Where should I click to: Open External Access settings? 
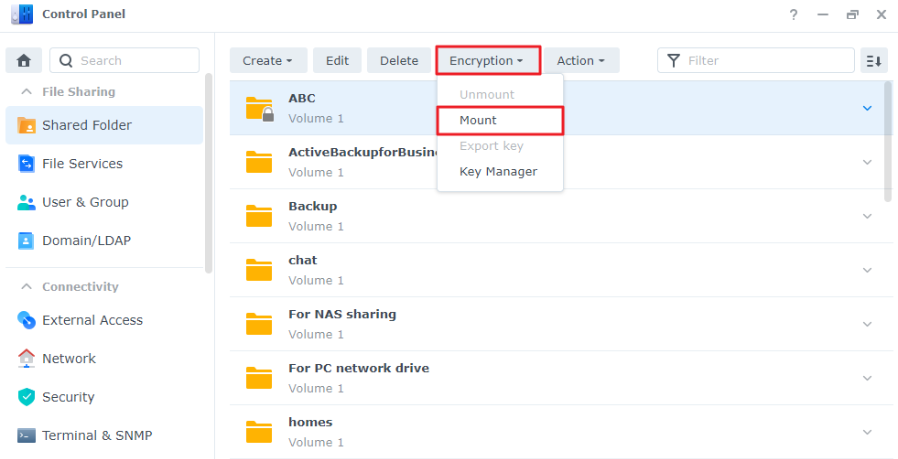click(104, 320)
